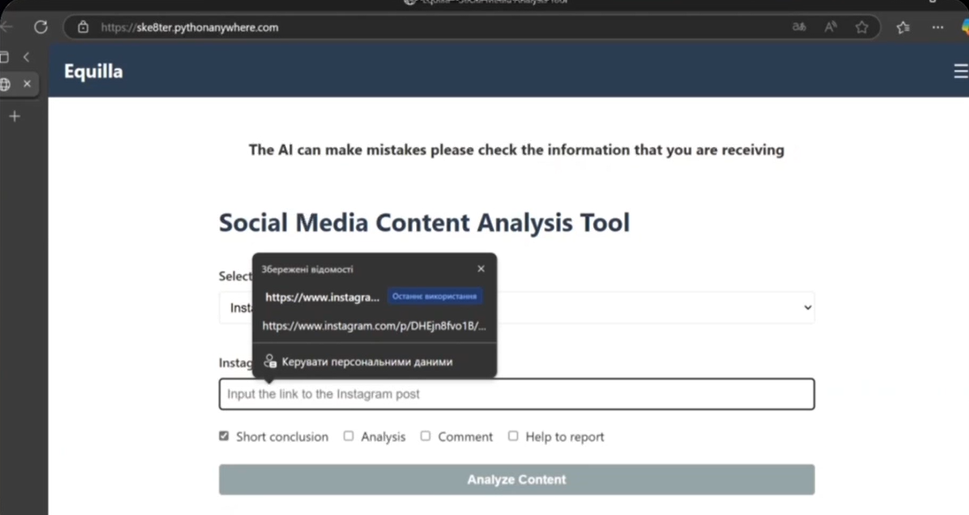Enable the Analysis checkbox

[x=349, y=436]
